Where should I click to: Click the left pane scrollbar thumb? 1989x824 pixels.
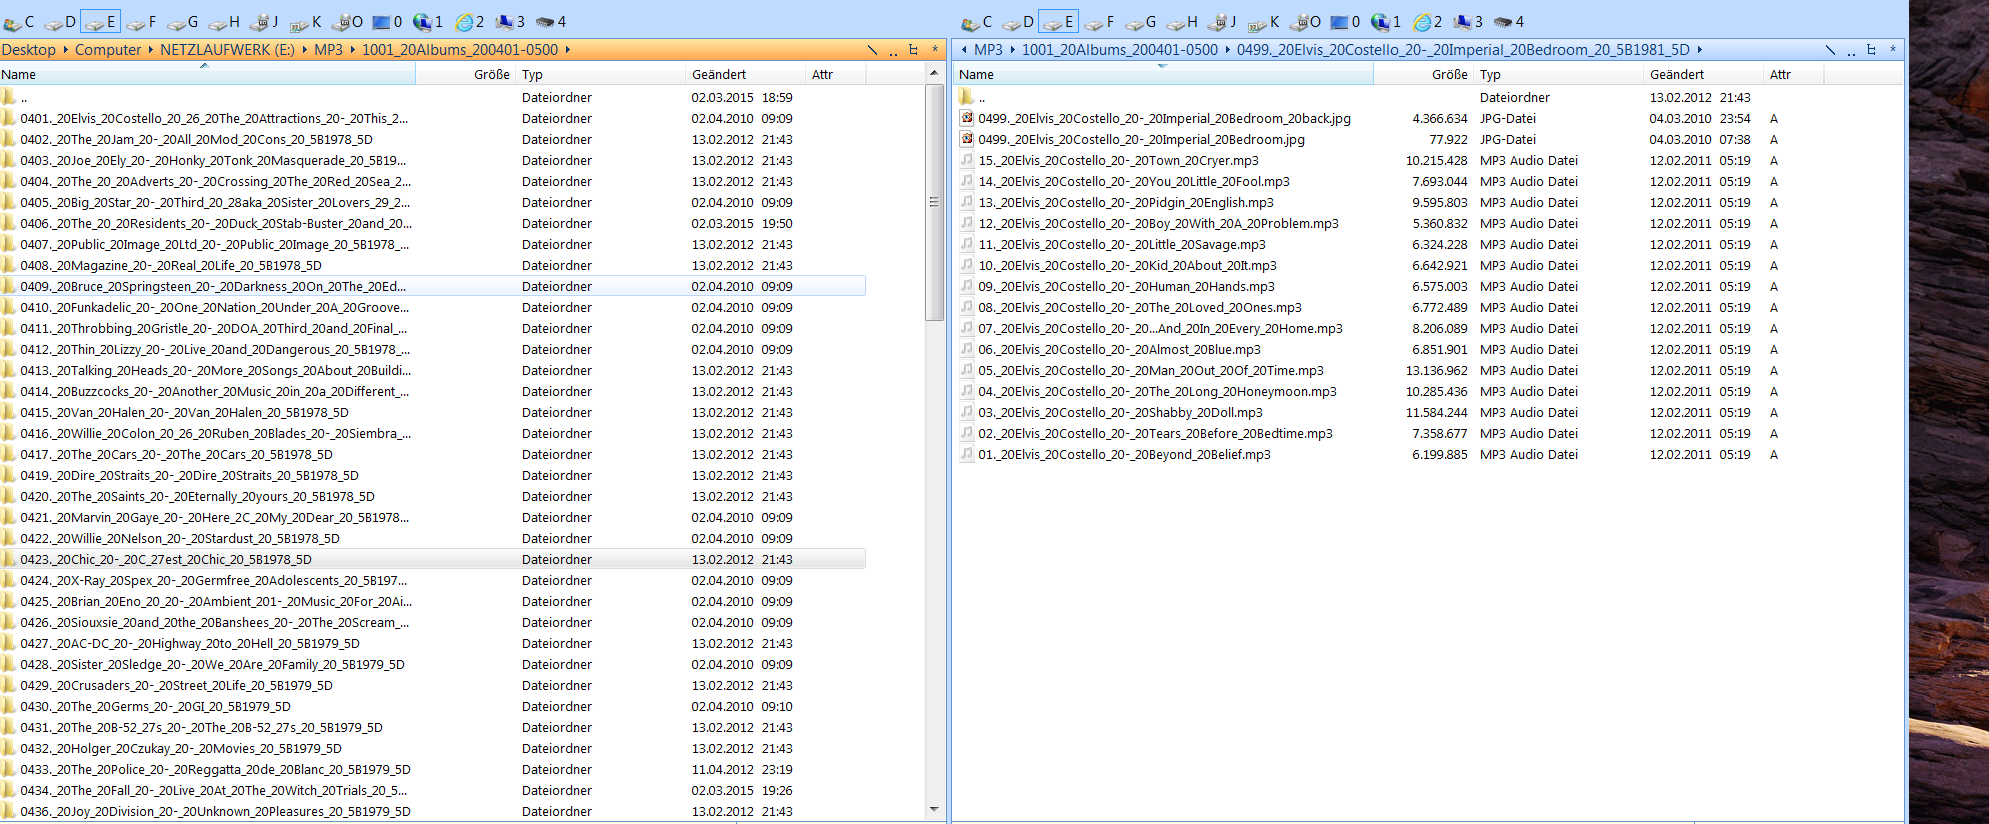click(x=934, y=202)
